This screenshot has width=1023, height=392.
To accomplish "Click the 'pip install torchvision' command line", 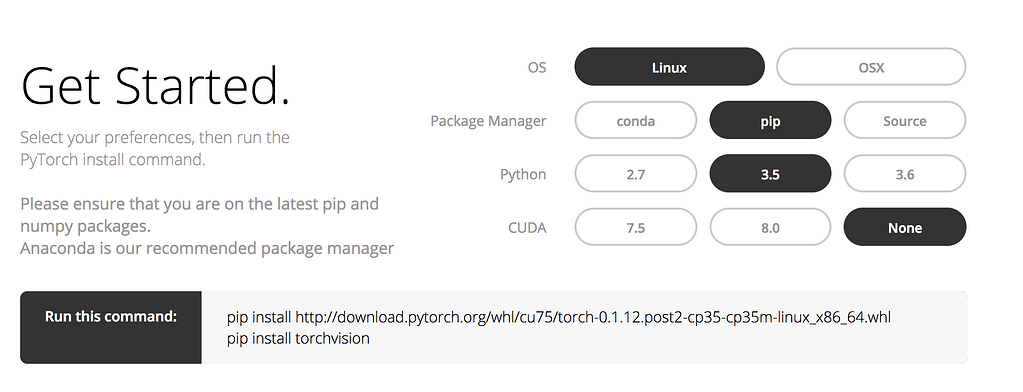I will tap(298, 339).
